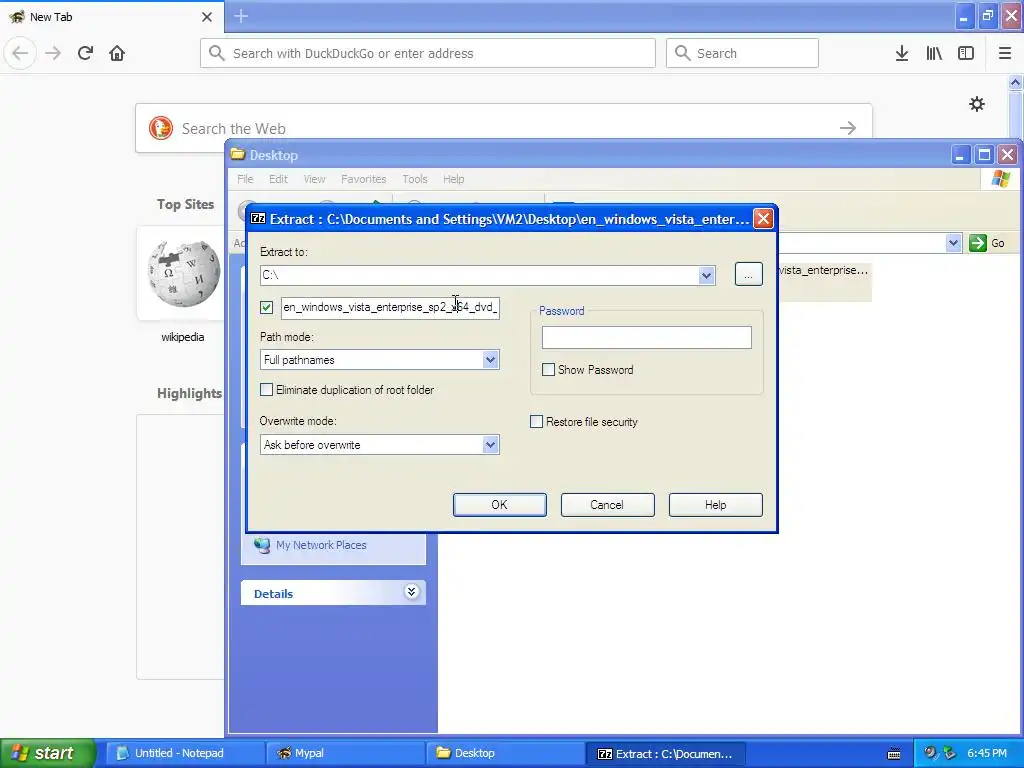Image resolution: width=1024 pixels, height=768 pixels.
Task: Click the subfolder name text field
Action: click(391, 307)
